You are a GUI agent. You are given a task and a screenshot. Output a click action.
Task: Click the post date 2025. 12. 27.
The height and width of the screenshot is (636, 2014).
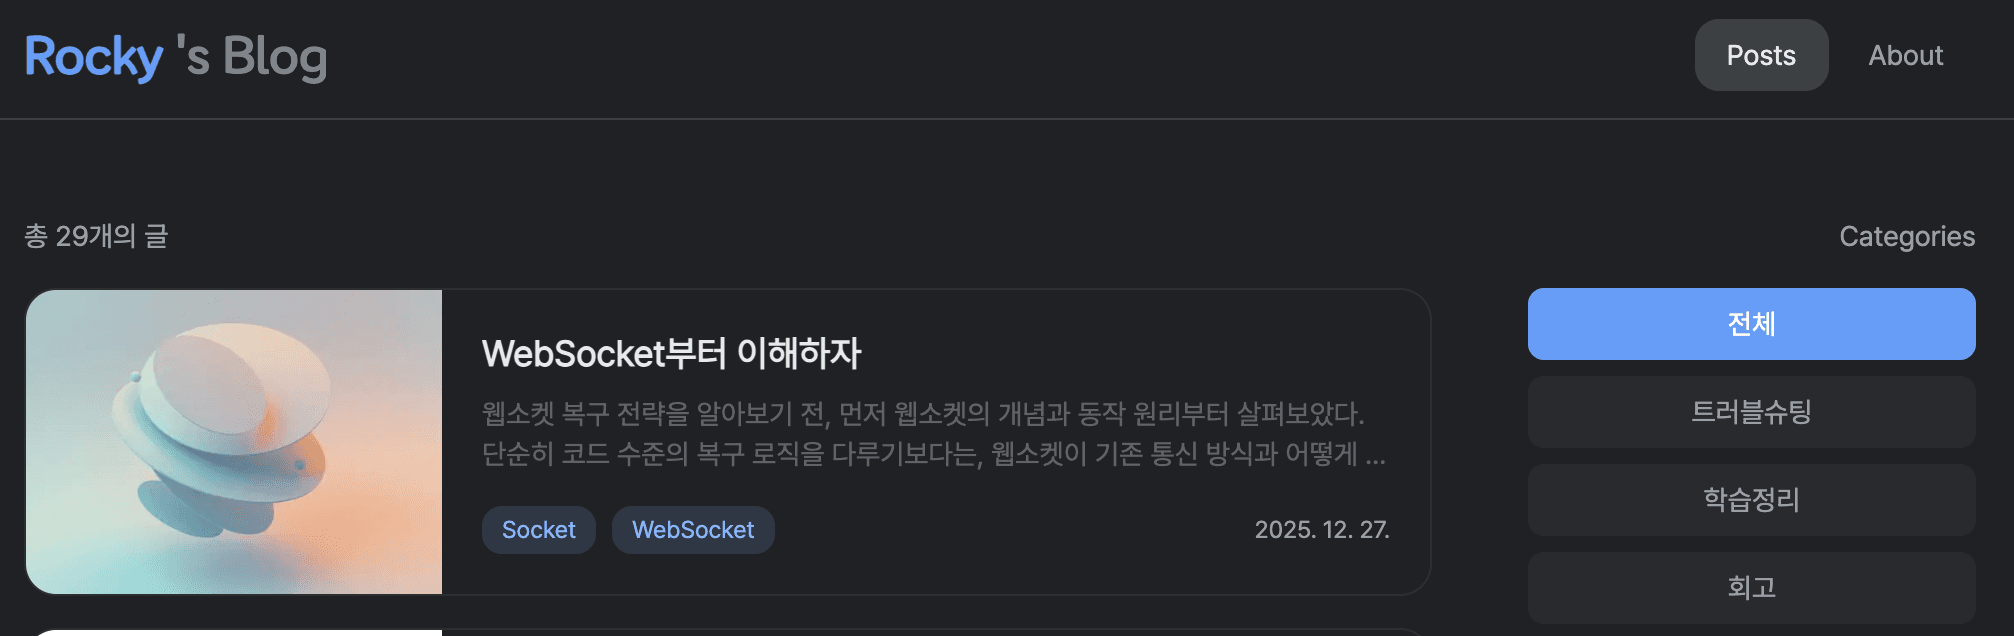click(1322, 530)
